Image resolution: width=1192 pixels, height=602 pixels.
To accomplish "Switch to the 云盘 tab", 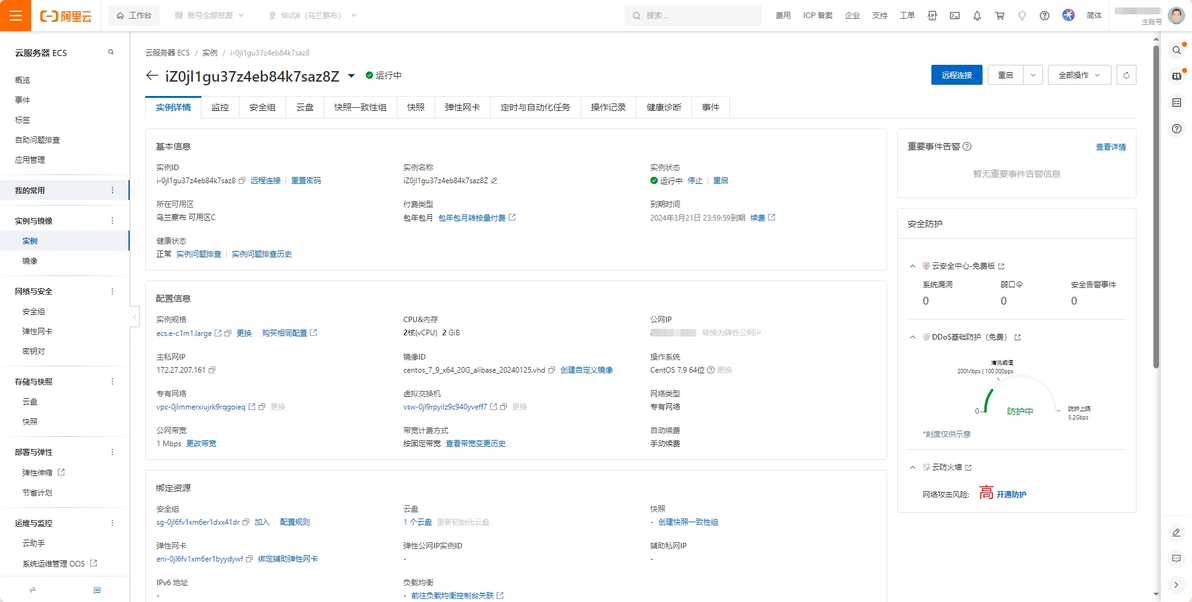I will tap(305, 107).
